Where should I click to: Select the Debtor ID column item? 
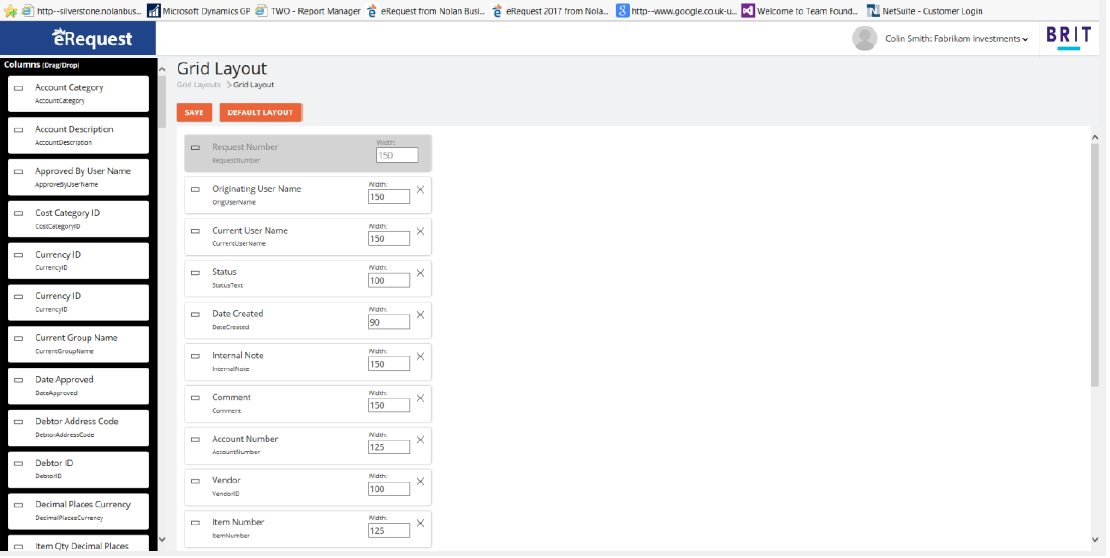78,468
